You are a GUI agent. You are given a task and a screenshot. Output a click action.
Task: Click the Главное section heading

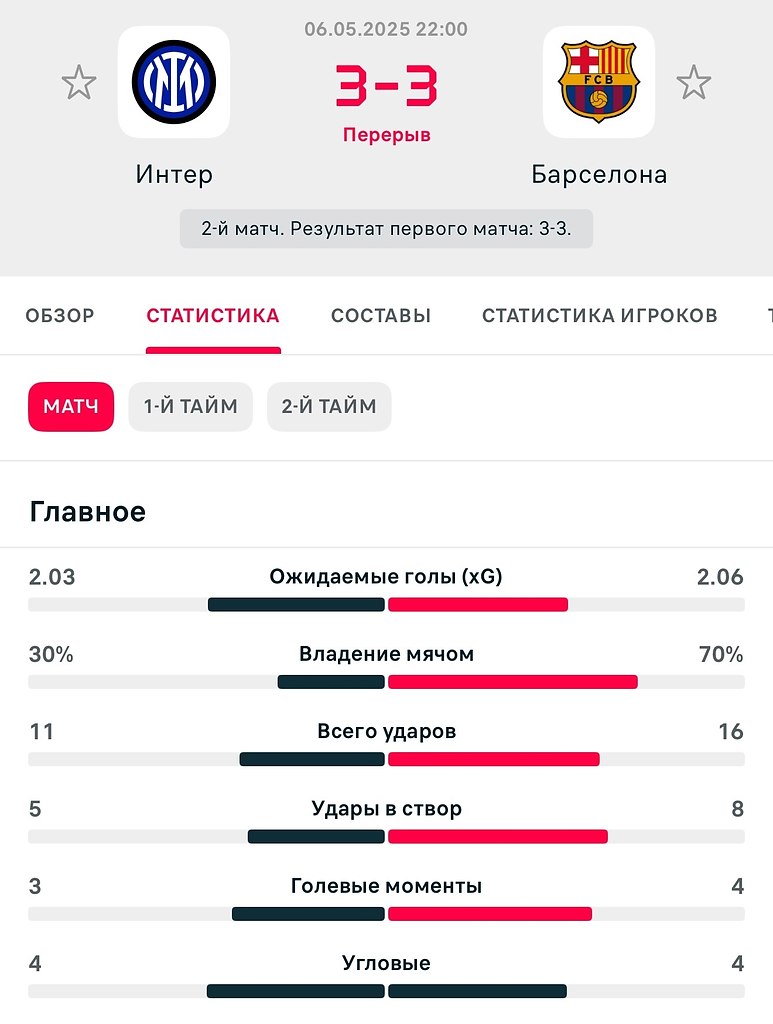coord(87,511)
